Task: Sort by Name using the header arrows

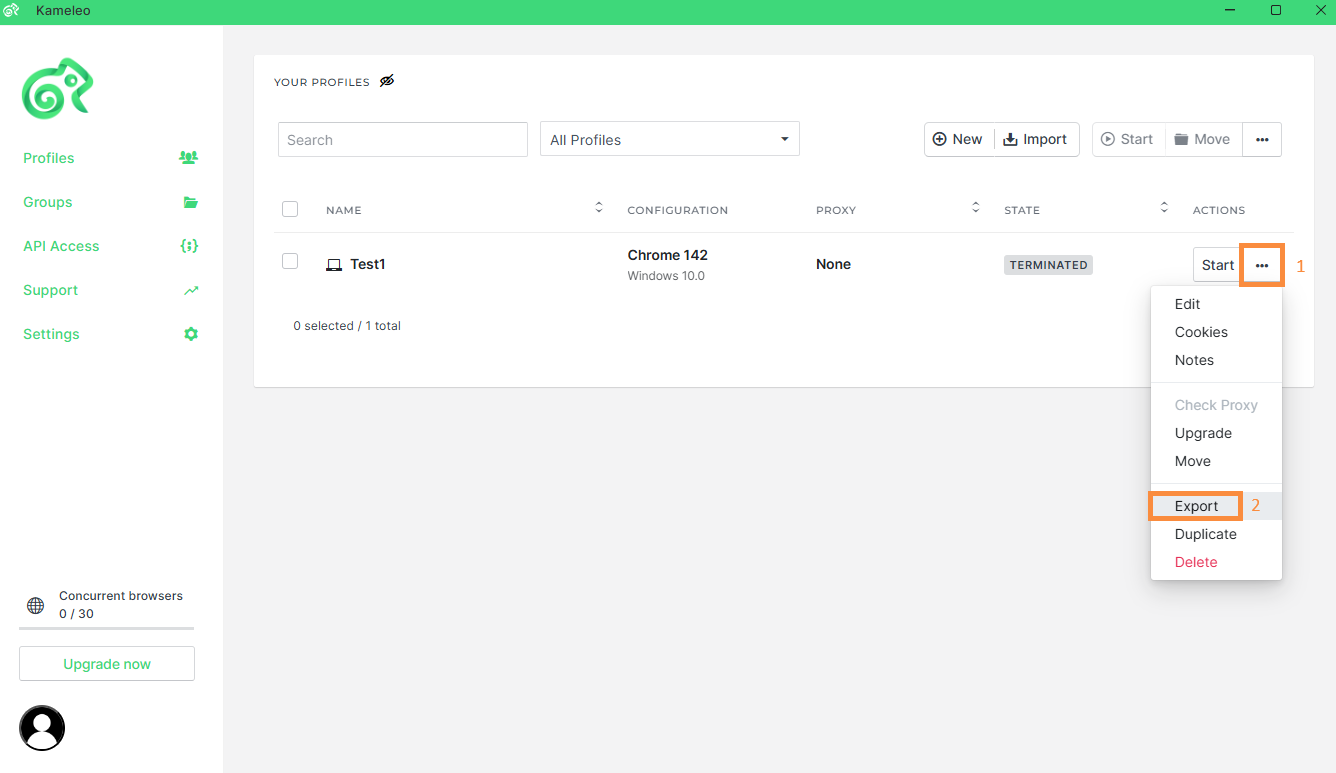Action: (599, 207)
